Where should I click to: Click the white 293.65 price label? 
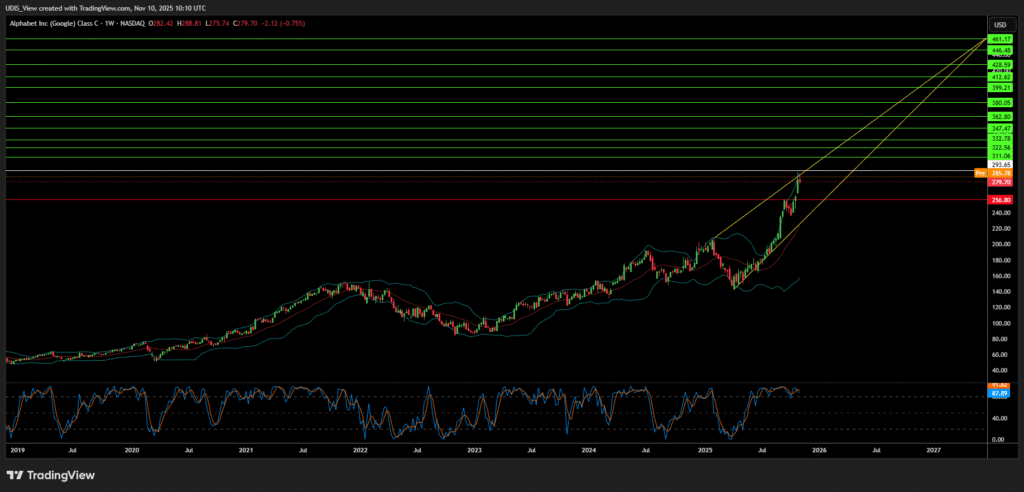(999, 164)
